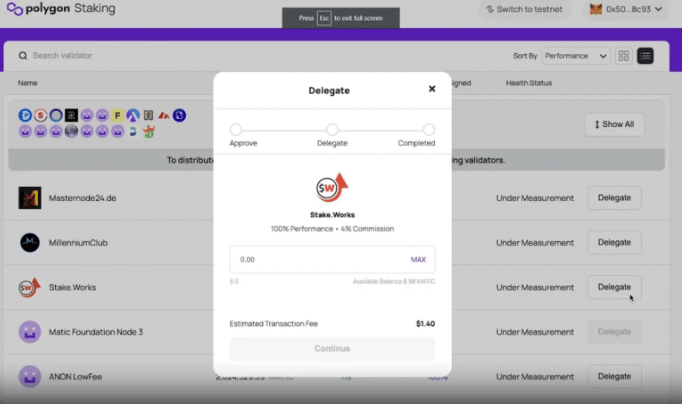Click the 100% Performance • 4% Commission text

332,228
